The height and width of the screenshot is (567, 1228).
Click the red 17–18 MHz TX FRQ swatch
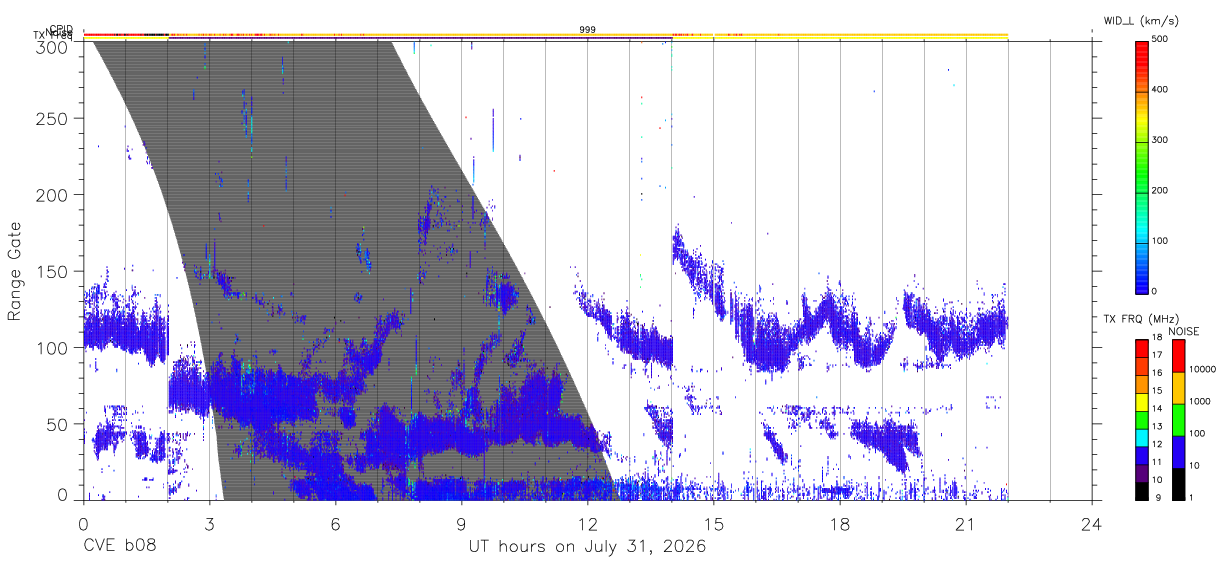pos(1141,348)
